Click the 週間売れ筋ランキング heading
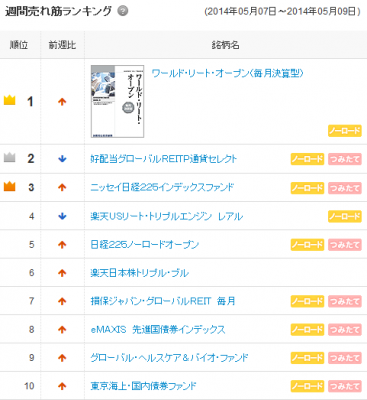This screenshot has width=367, height=400. (x=58, y=11)
